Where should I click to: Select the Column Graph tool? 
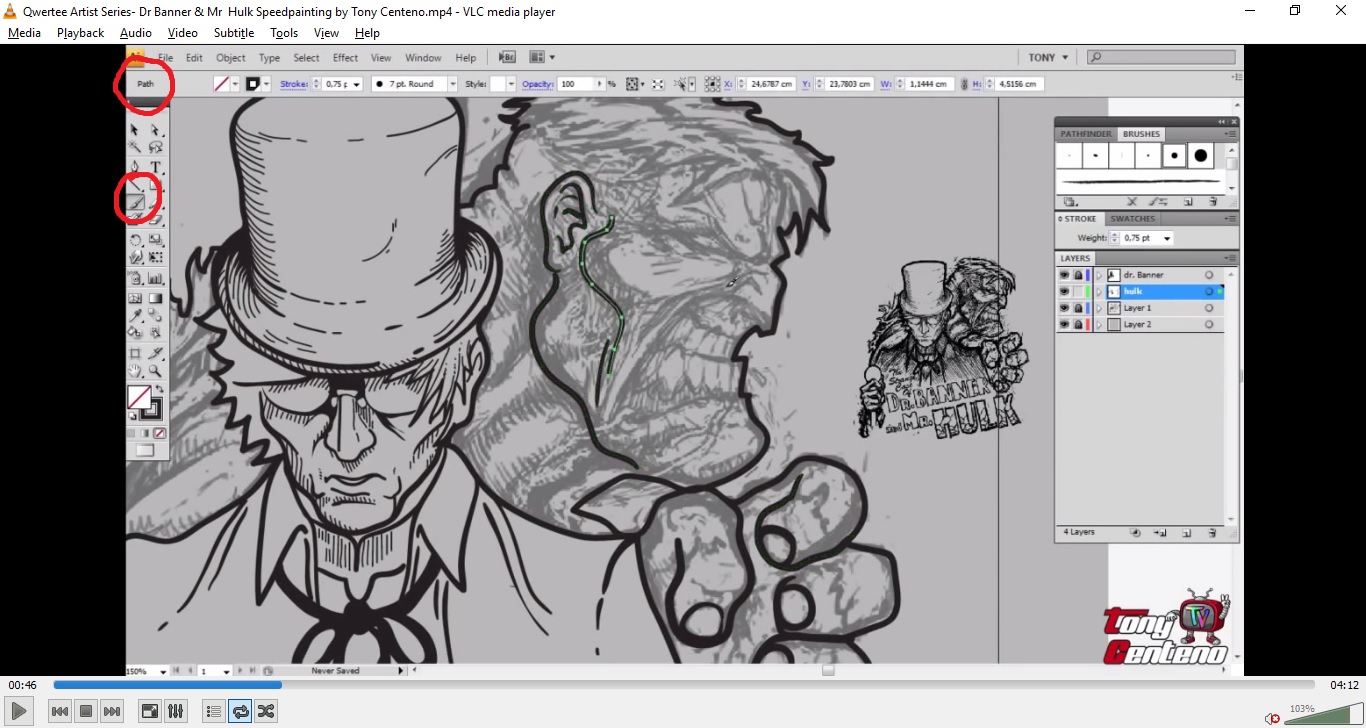(155, 278)
